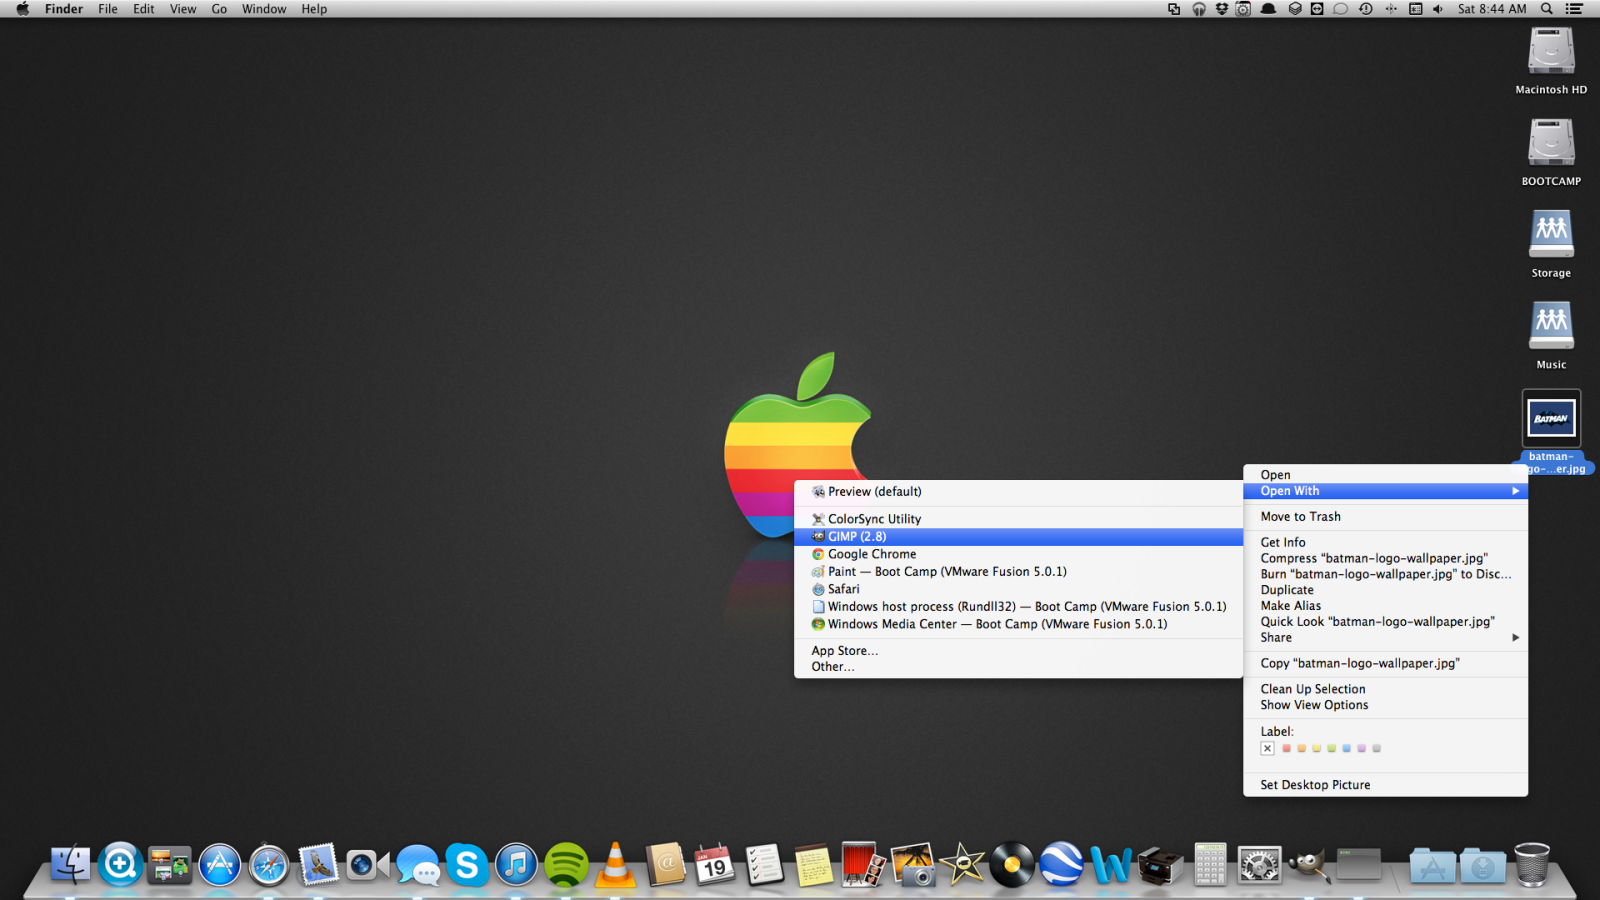
Task: Click Set Desktop Picture
Action: (x=1385, y=785)
